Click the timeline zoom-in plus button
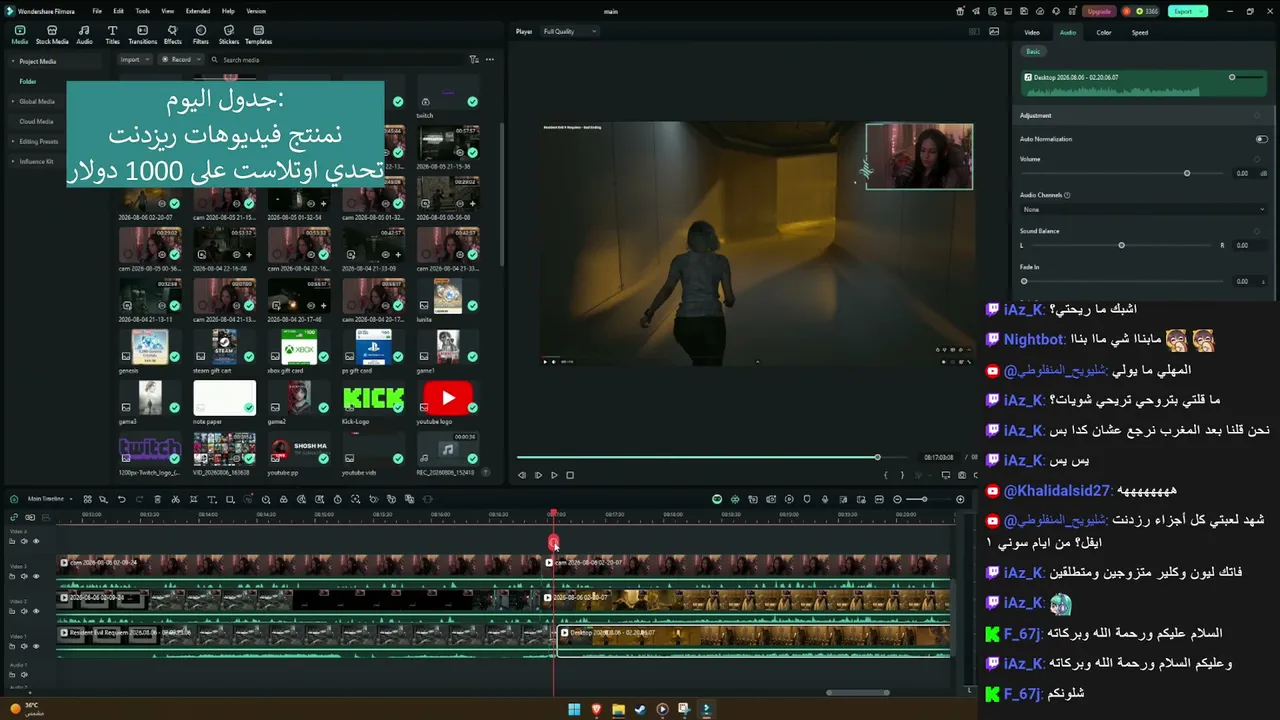 coord(960,499)
